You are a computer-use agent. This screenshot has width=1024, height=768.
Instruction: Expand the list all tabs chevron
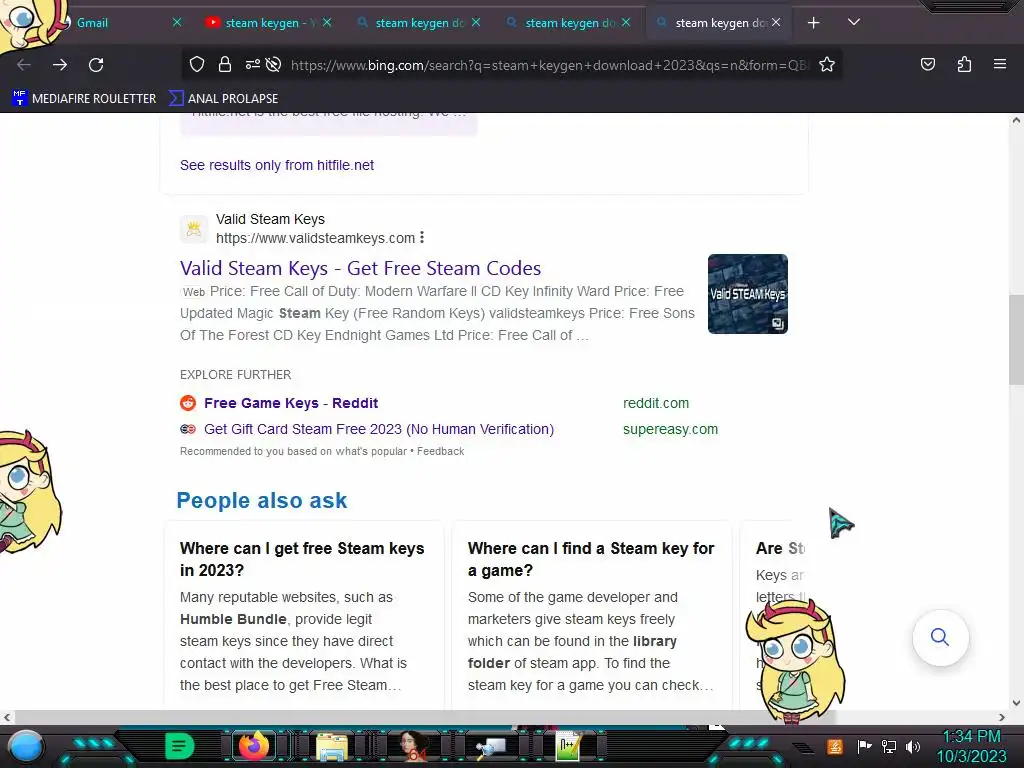854,22
